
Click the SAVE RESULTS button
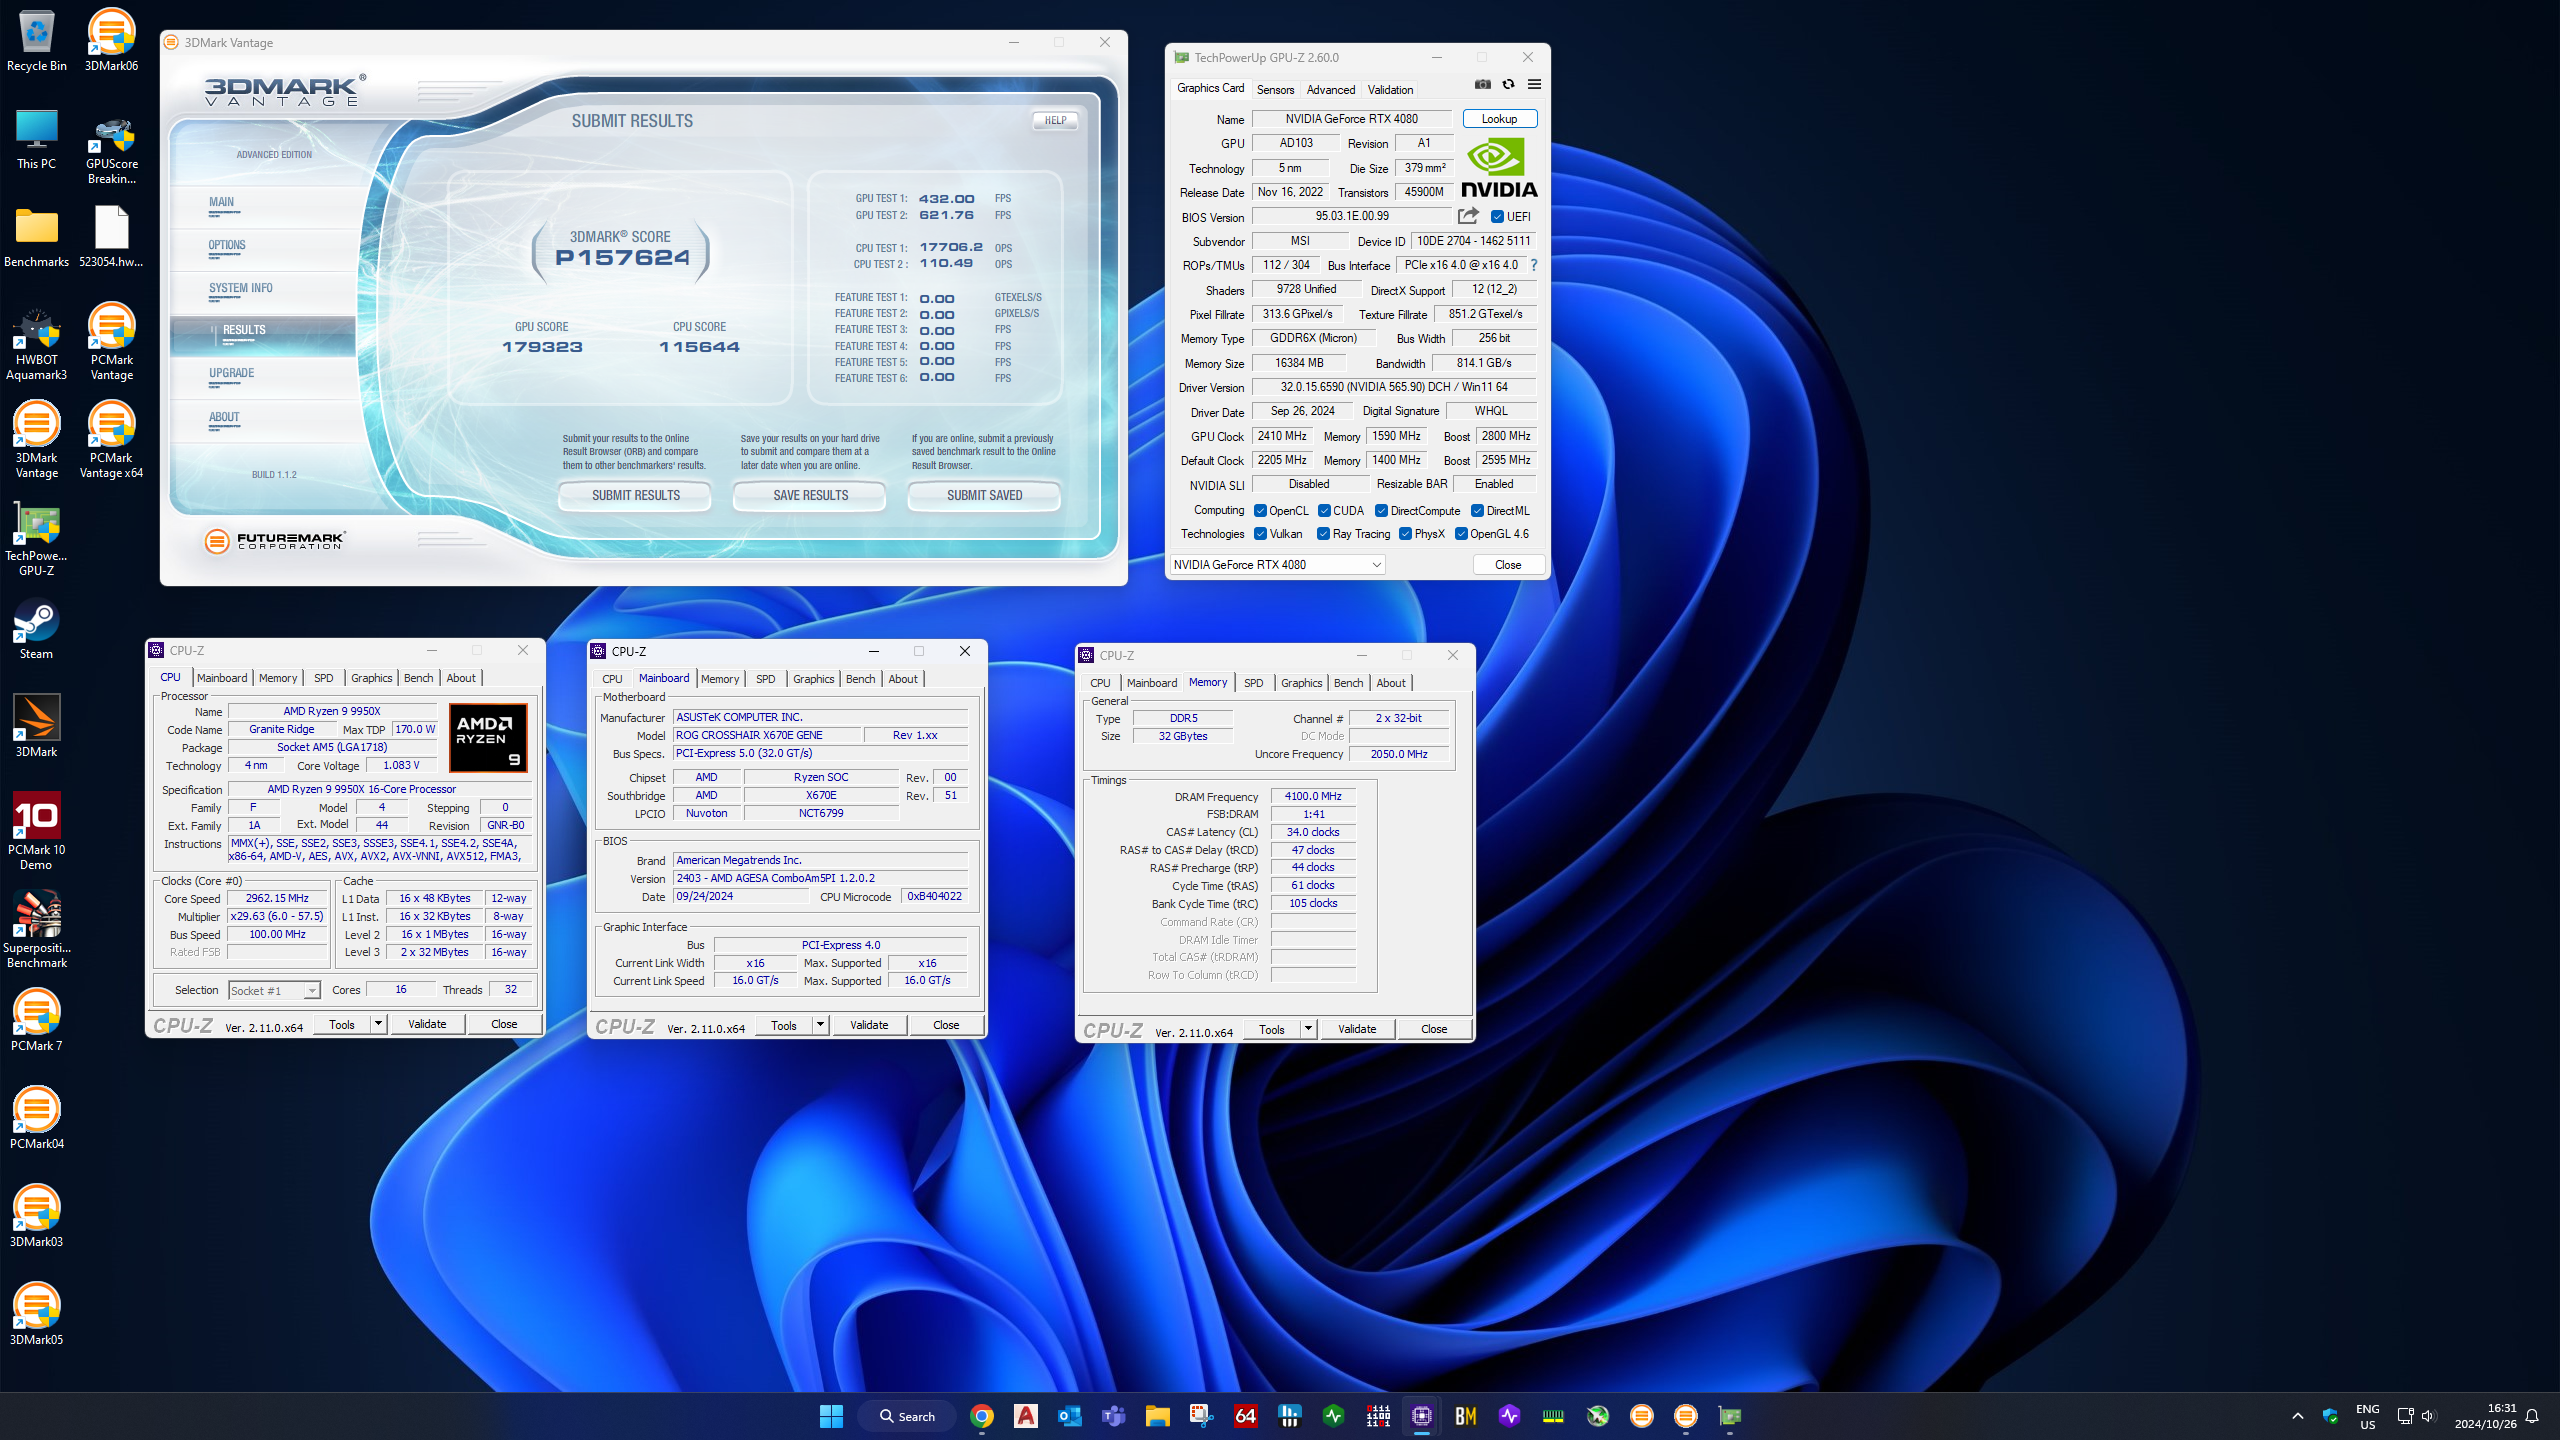(811, 496)
